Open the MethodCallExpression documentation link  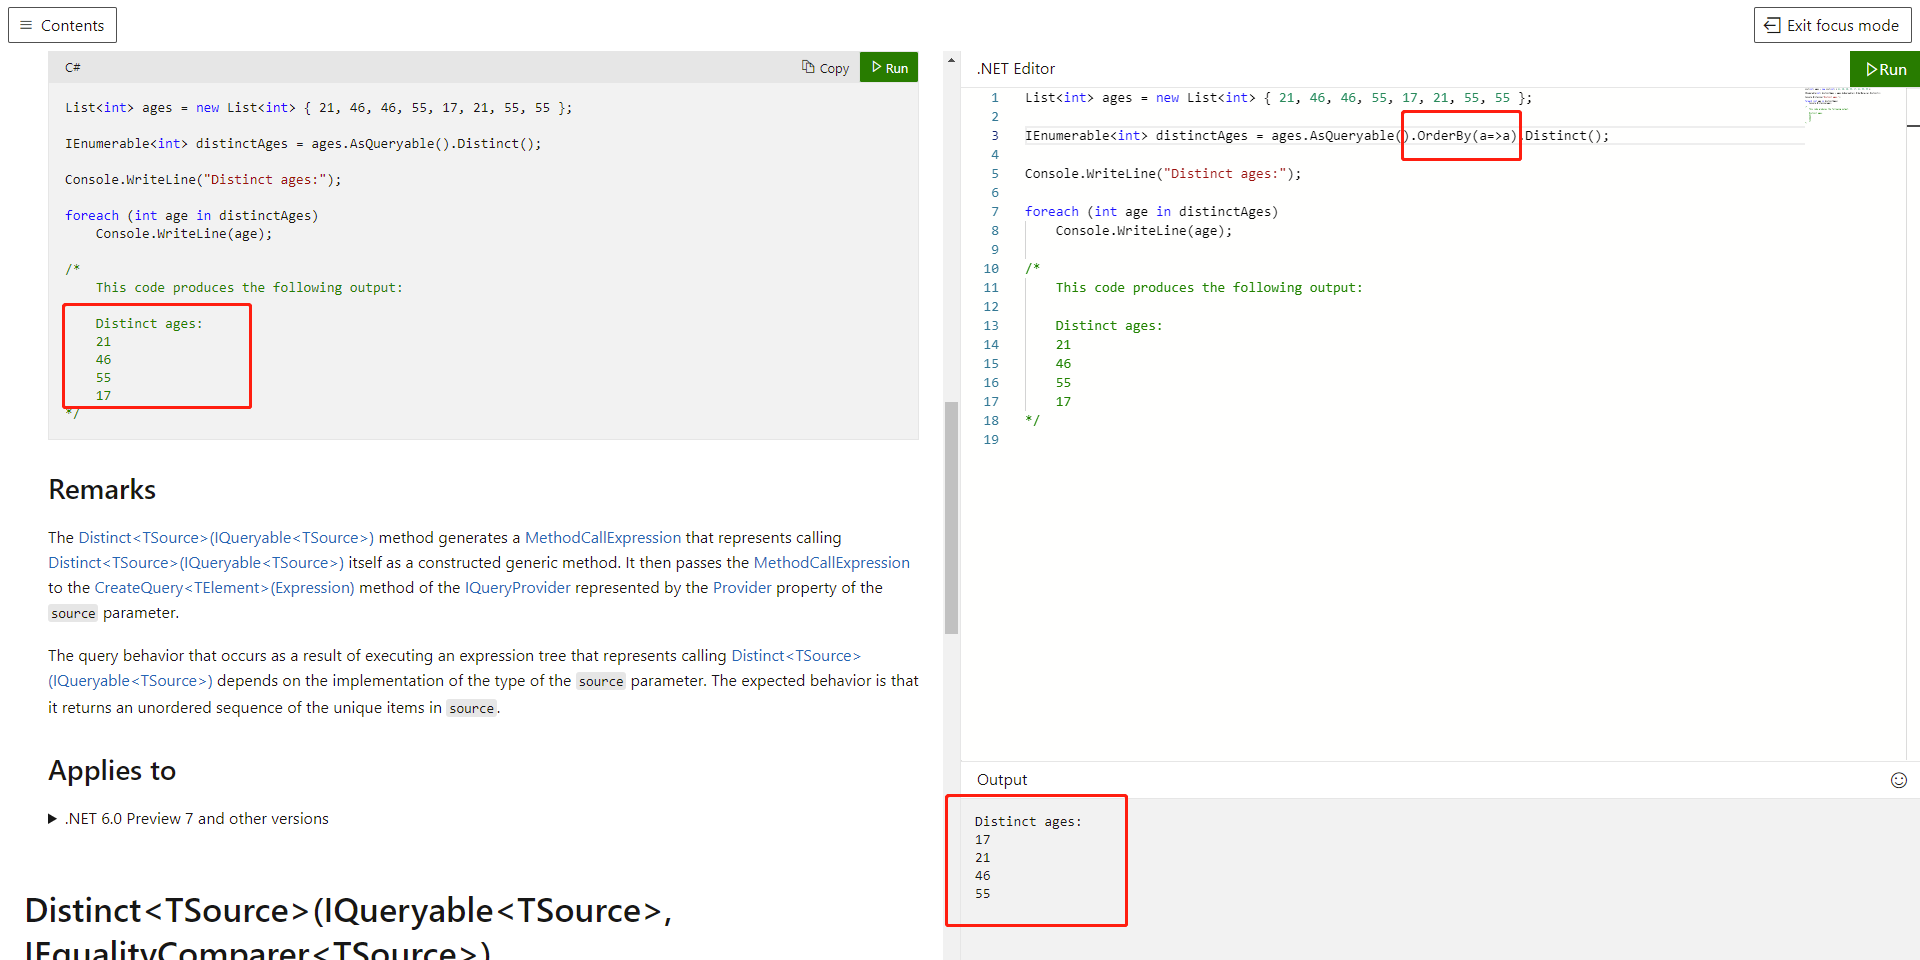tap(602, 537)
